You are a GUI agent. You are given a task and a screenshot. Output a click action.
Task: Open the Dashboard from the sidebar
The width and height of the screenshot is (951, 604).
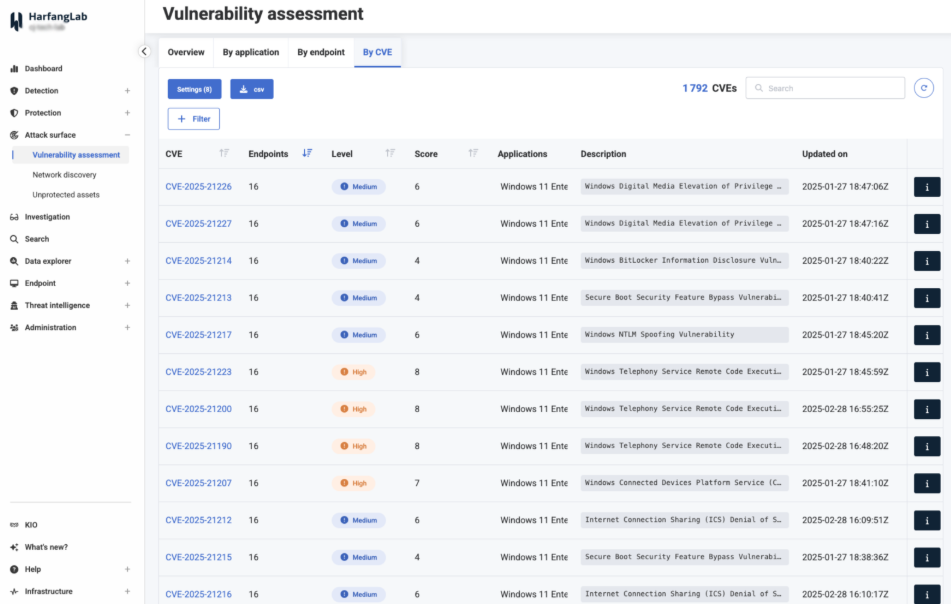[43, 69]
